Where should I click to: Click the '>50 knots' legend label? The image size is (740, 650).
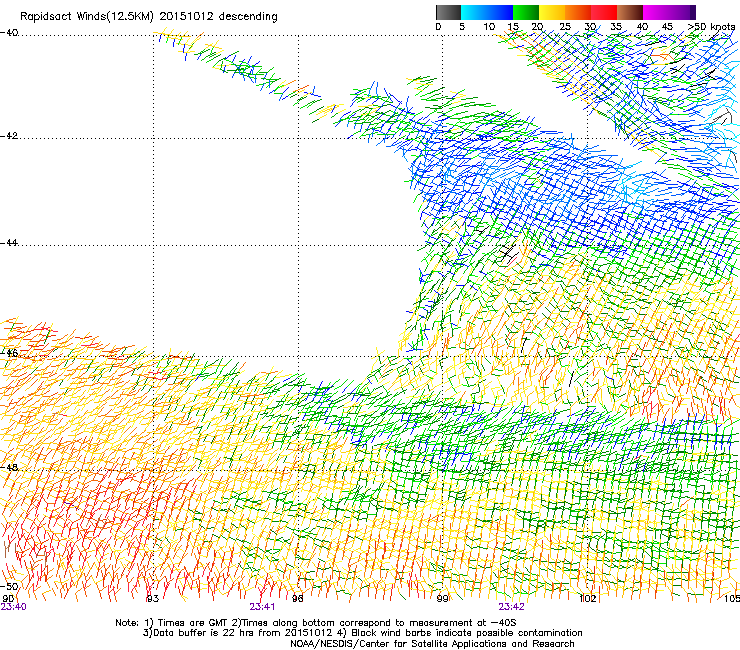(x=711, y=27)
